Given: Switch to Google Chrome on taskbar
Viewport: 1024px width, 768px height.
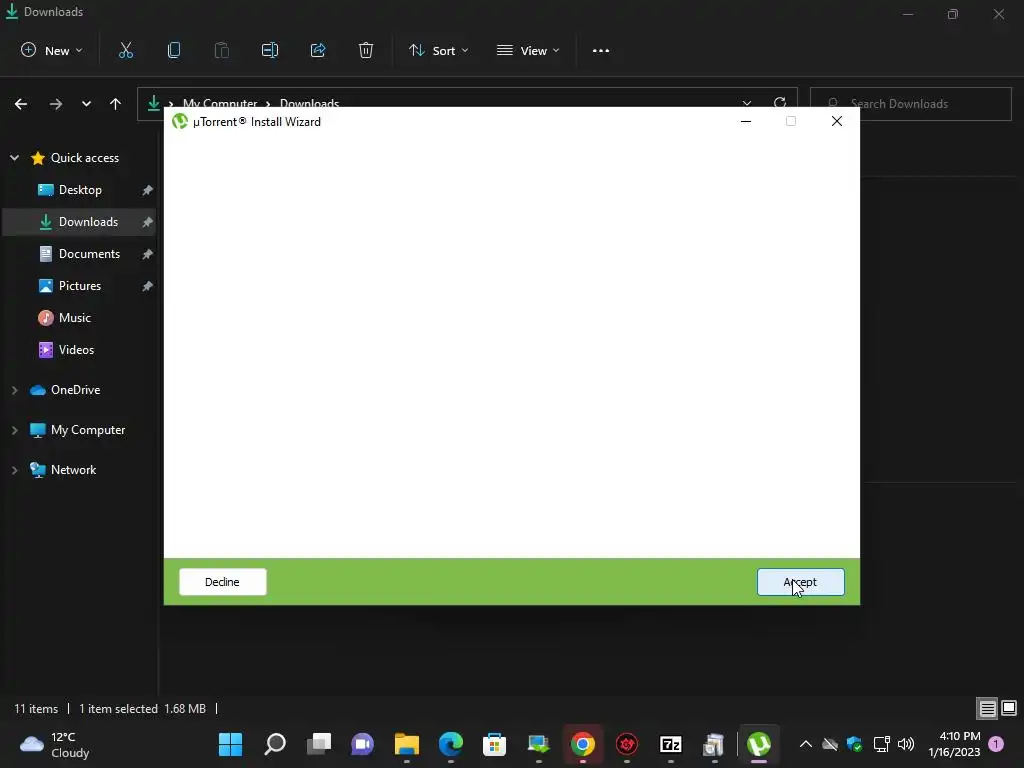Looking at the screenshot, I should [583, 744].
